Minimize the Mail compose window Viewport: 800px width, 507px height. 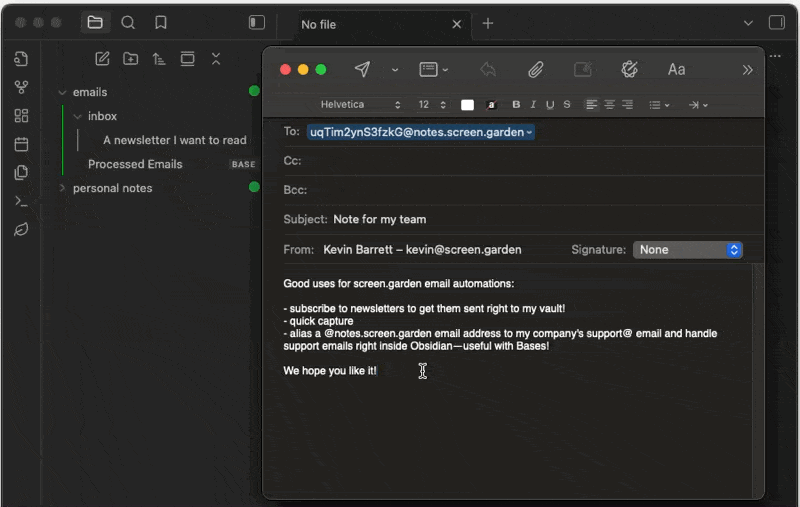point(303,69)
